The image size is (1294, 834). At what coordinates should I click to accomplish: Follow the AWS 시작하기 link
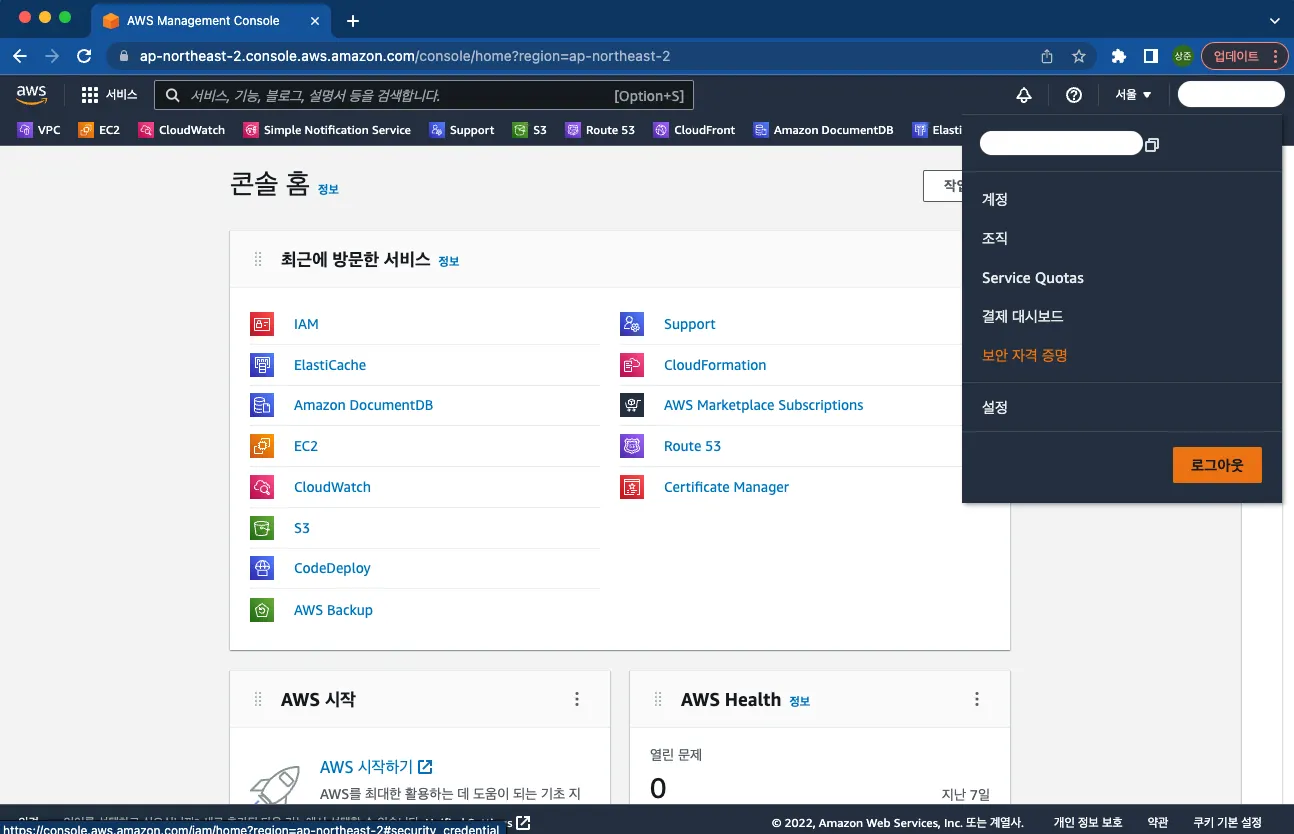376,767
